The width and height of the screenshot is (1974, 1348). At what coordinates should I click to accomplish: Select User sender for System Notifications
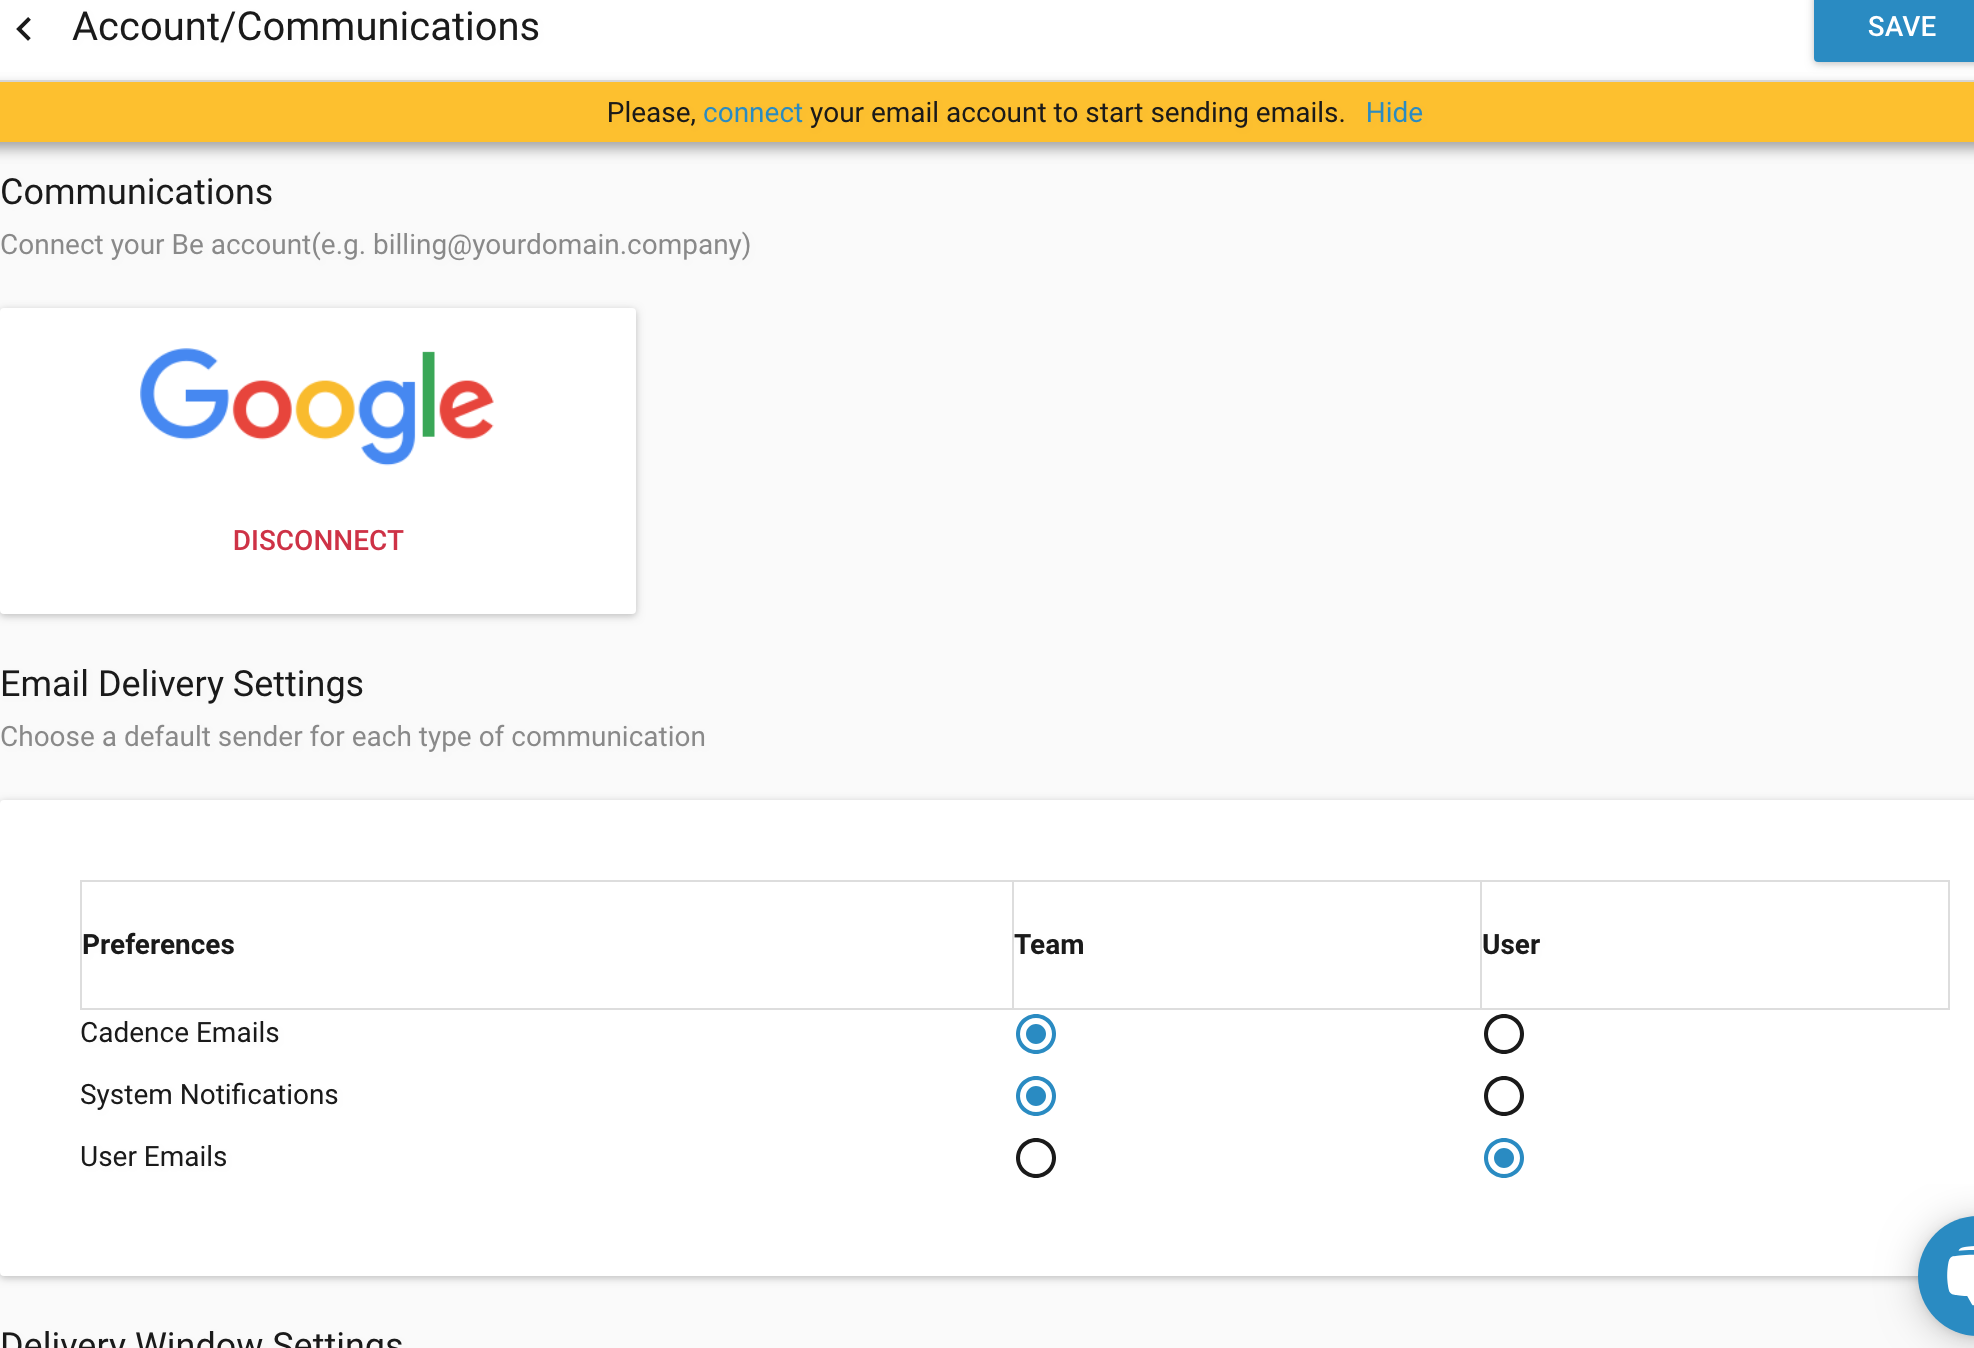pos(1504,1096)
